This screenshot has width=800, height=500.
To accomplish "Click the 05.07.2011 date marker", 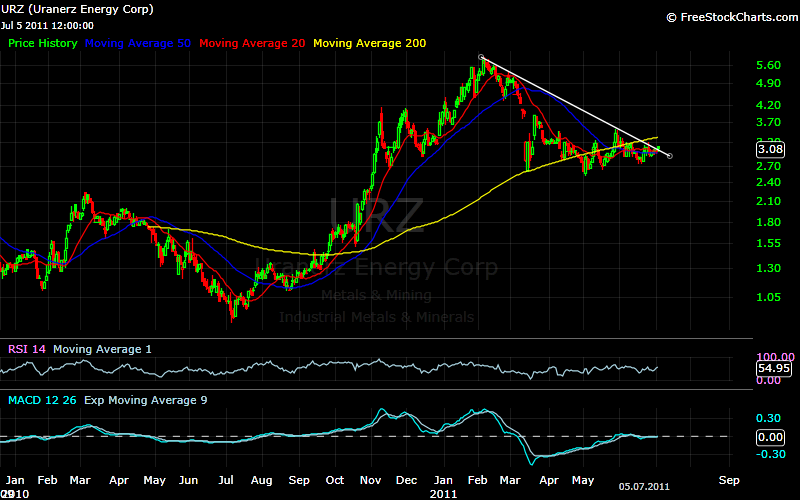I will click(x=645, y=487).
